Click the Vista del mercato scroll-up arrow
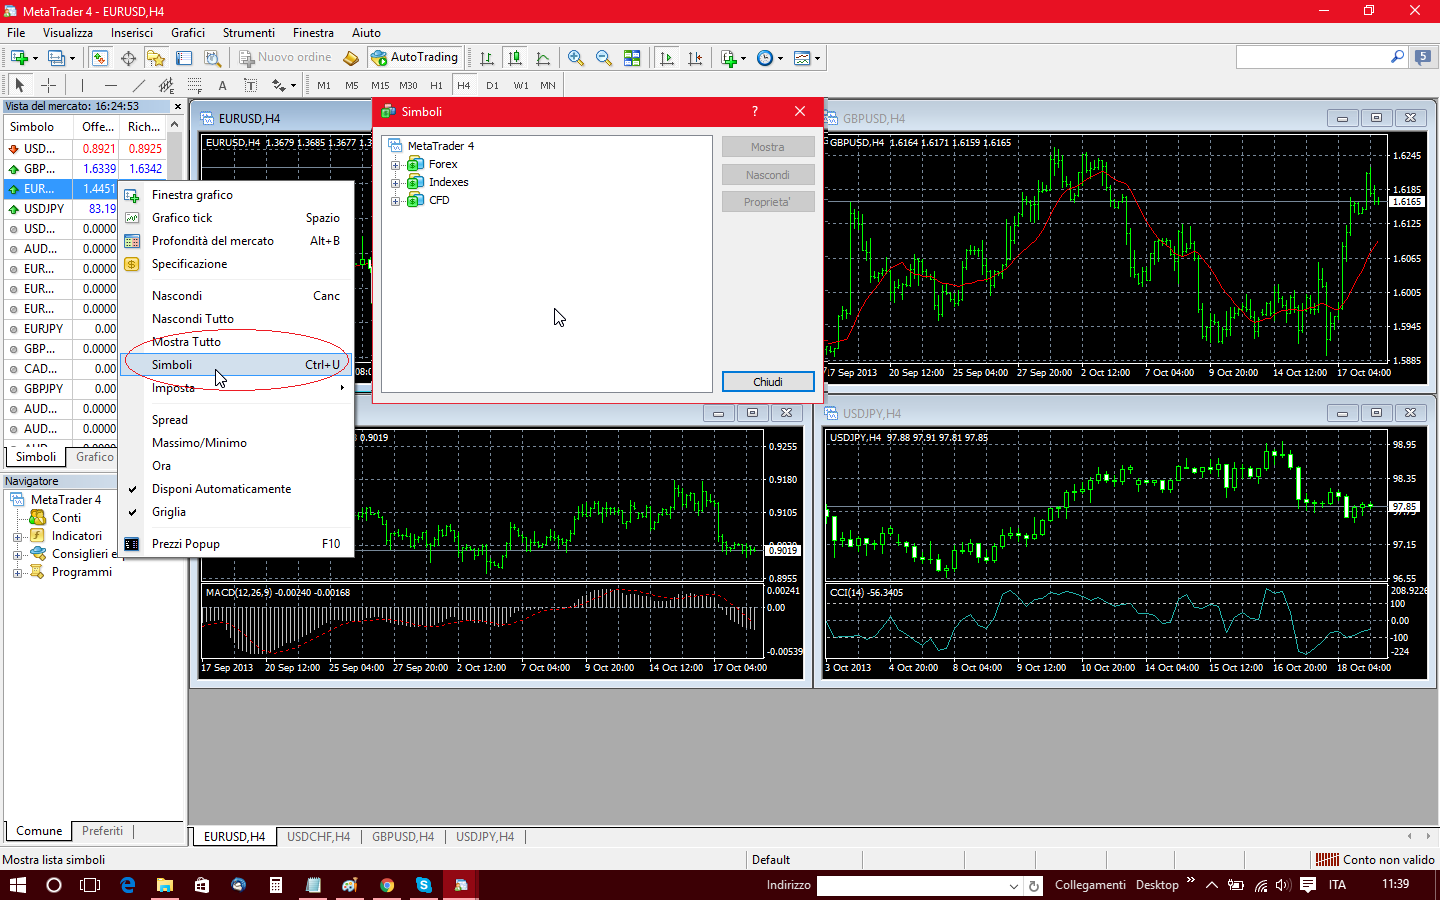 [175, 125]
